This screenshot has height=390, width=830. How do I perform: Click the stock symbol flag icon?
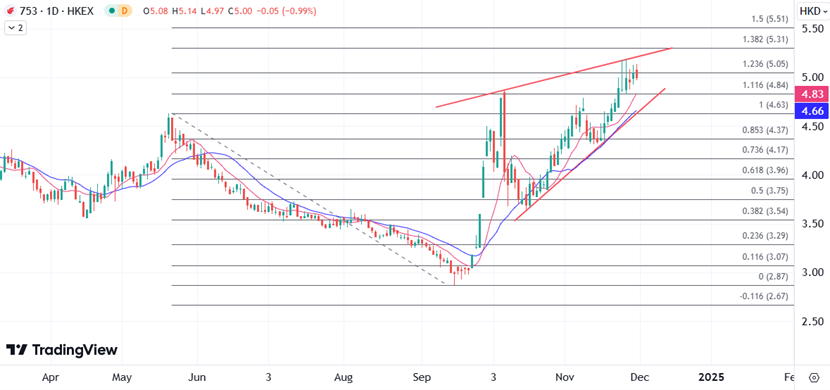click(x=10, y=11)
